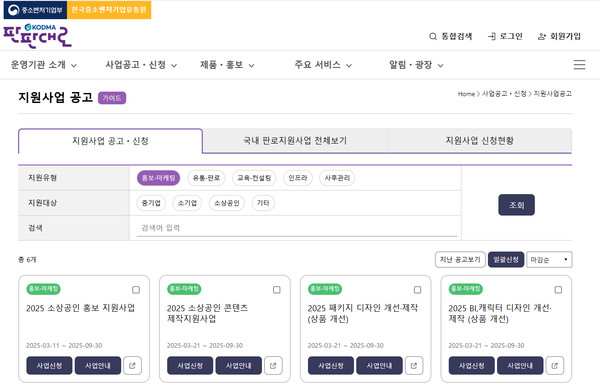
Task: Open external link icon on 소상공인 콘텐츠 제작지원사업 card
Action: click(x=273, y=365)
